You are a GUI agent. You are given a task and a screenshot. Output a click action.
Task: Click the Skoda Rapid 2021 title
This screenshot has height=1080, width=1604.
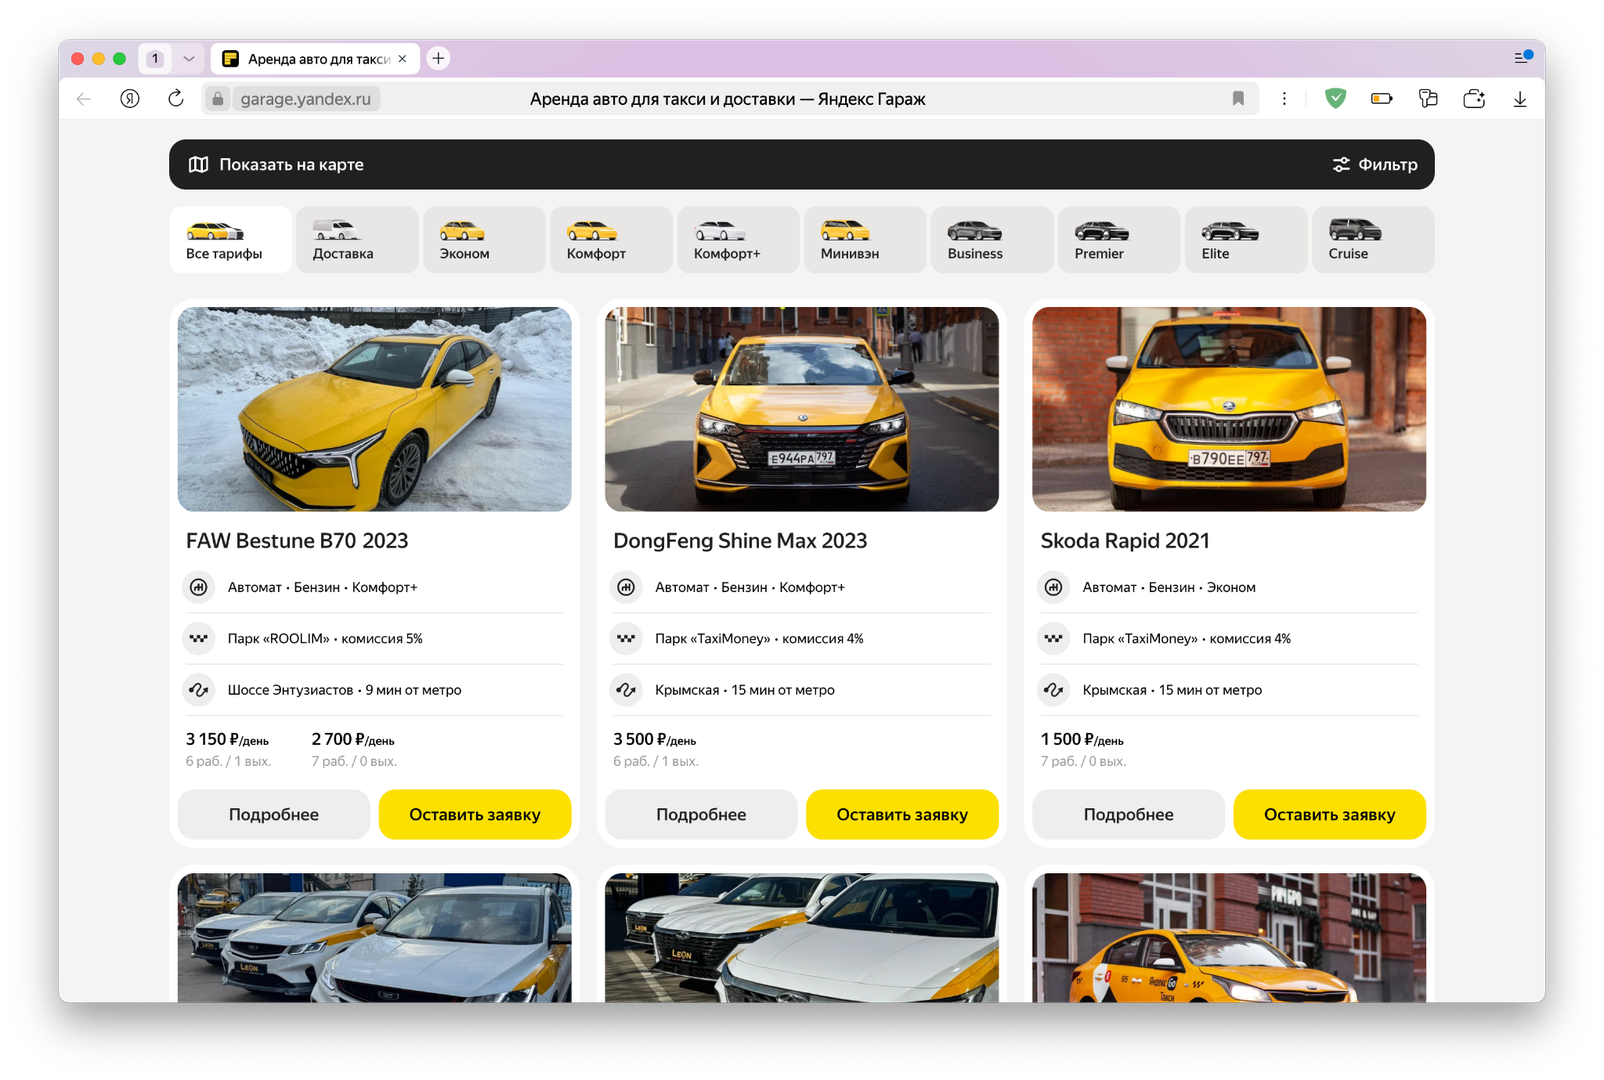tap(1125, 541)
